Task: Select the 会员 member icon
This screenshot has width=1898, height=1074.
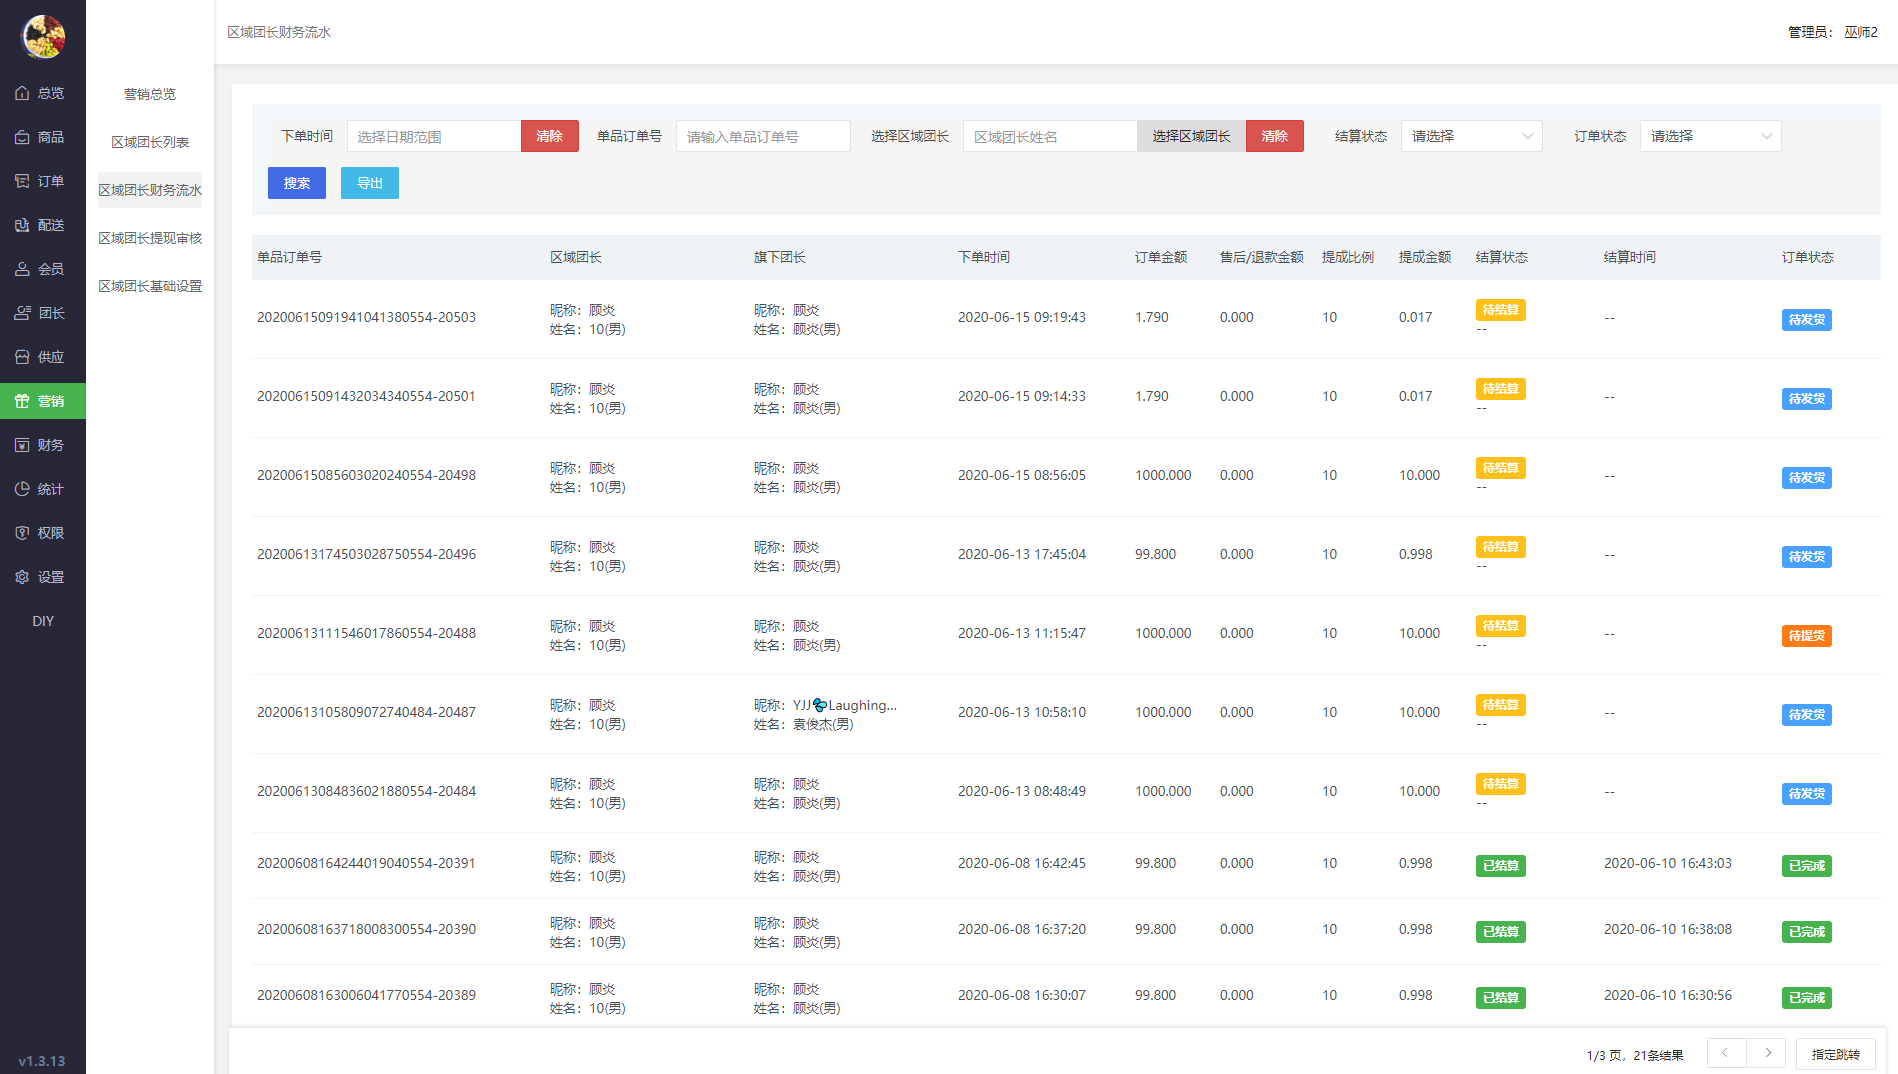Action: [x=22, y=269]
